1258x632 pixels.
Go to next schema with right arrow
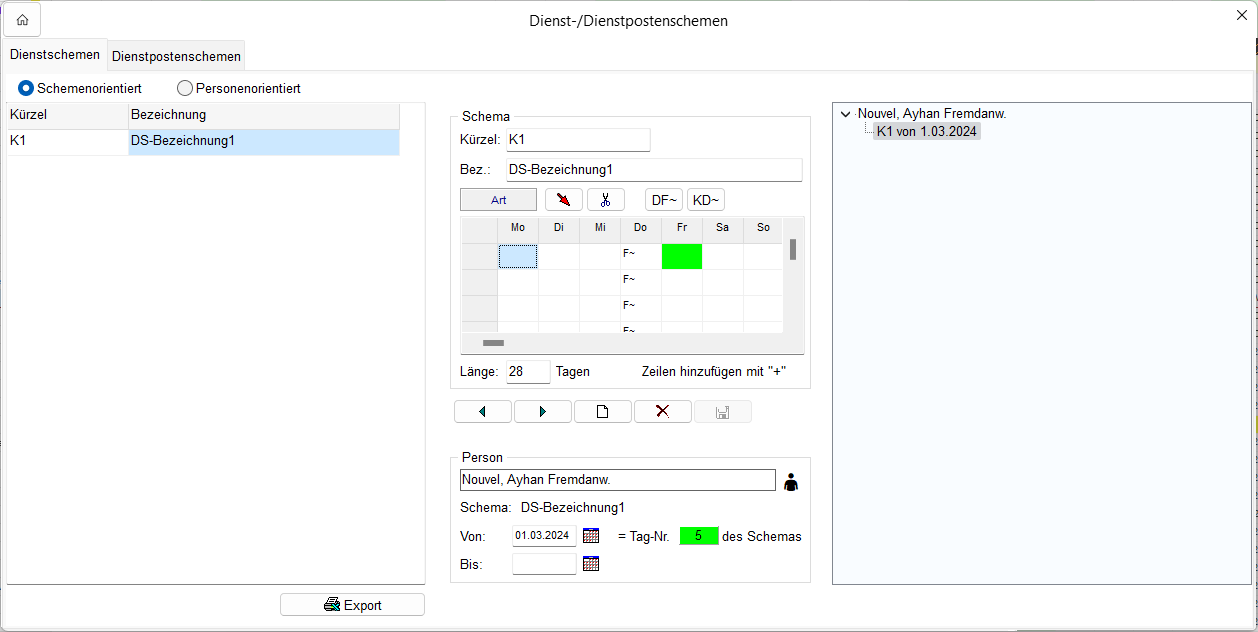(x=543, y=412)
